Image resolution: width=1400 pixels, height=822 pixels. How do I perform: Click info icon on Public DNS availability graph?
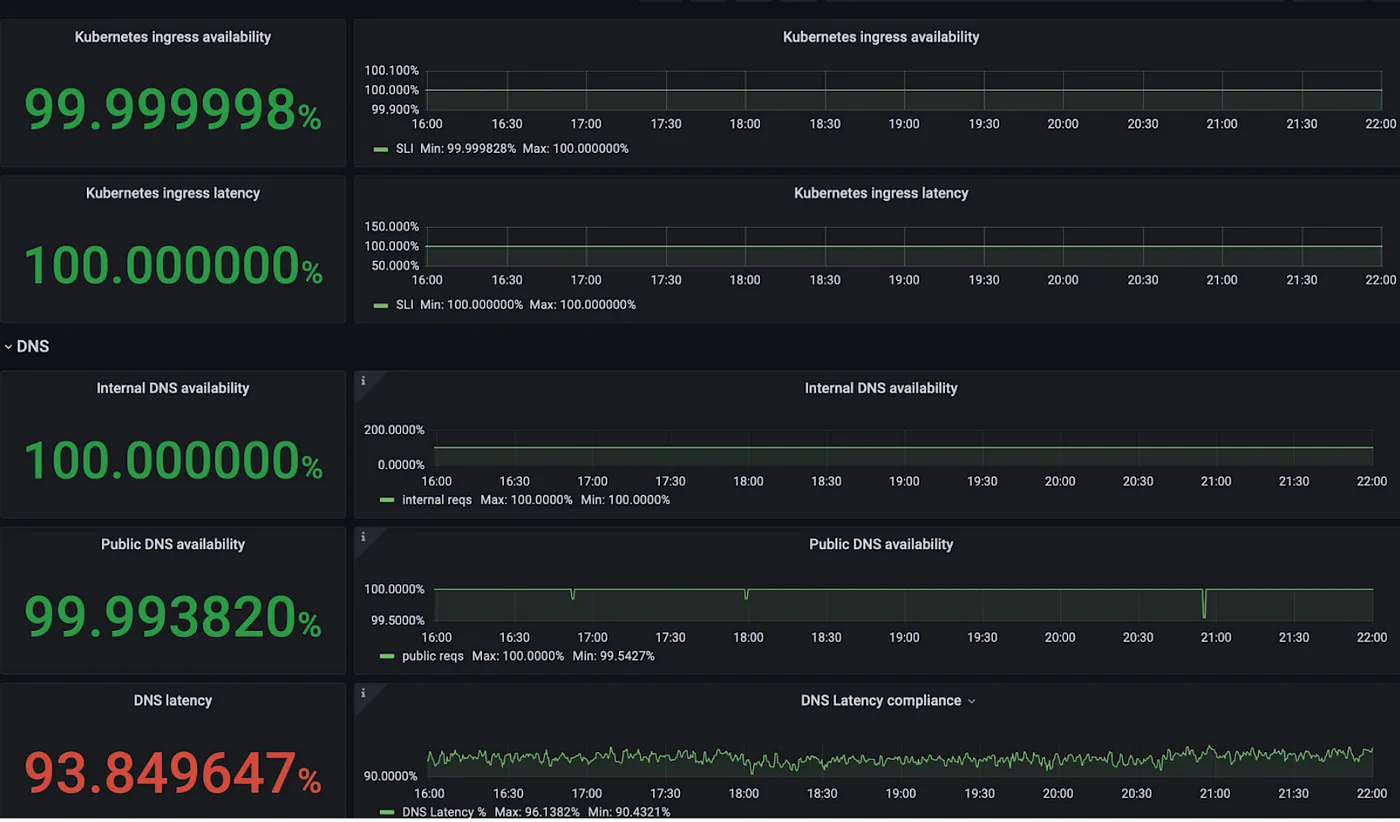click(363, 537)
